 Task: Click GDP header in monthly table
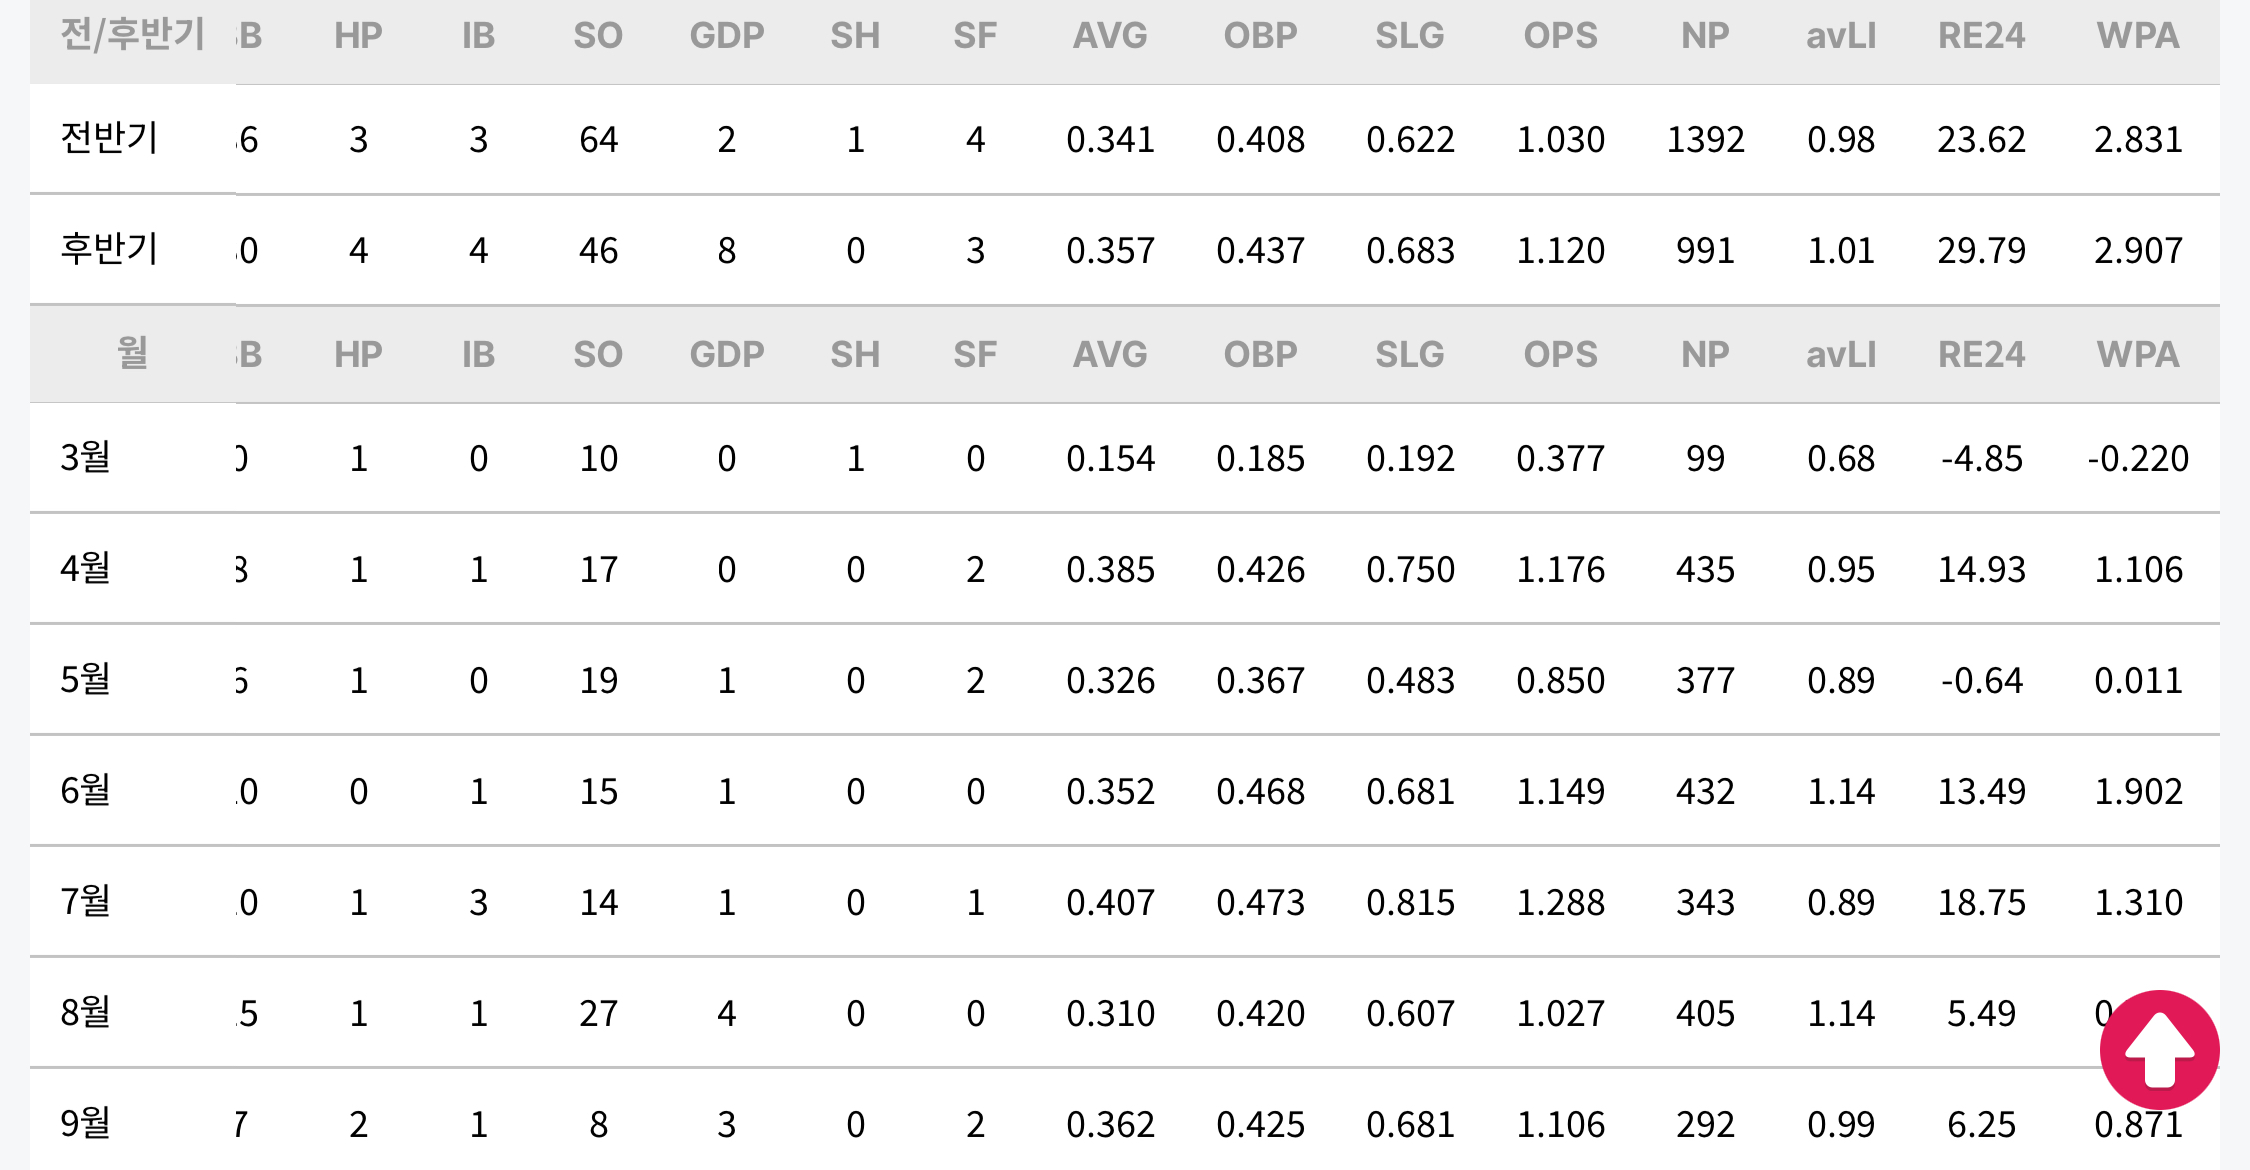[727, 355]
